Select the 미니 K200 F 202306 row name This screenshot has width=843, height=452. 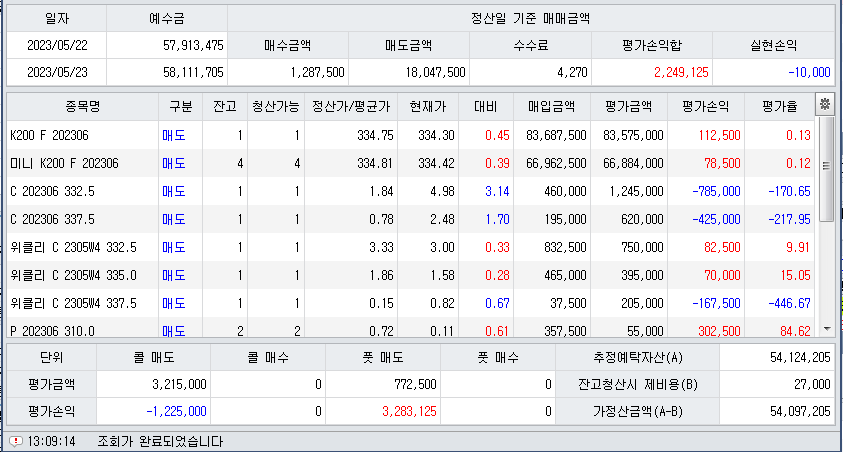tap(65, 163)
